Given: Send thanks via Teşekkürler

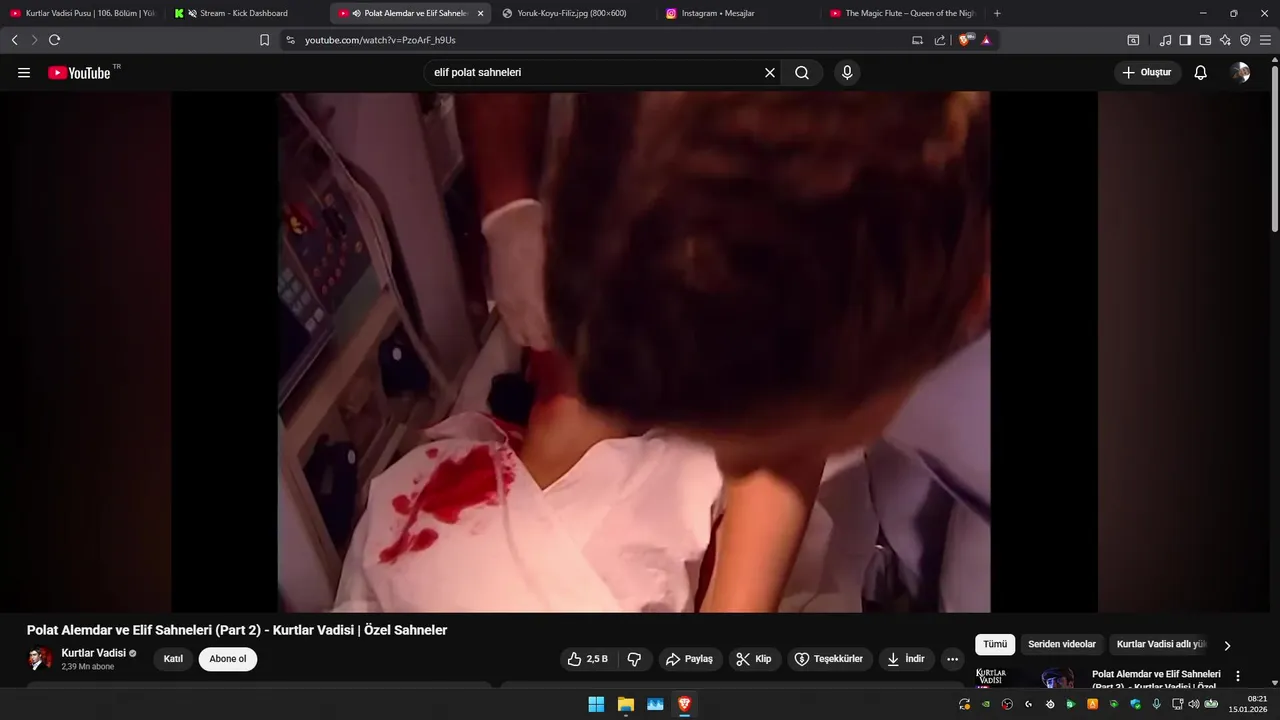Looking at the screenshot, I should pyautogui.click(x=829, y=659).
